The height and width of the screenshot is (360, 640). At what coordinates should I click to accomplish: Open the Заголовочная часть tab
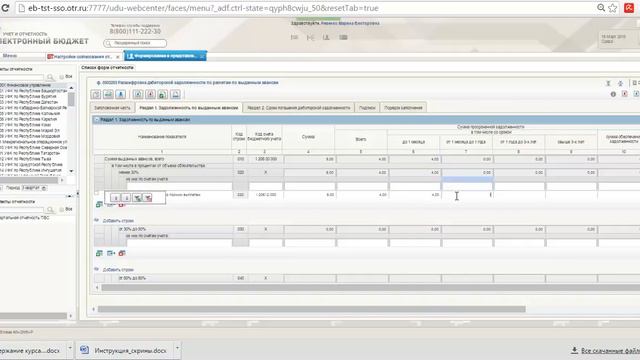(x=112, y=108)
